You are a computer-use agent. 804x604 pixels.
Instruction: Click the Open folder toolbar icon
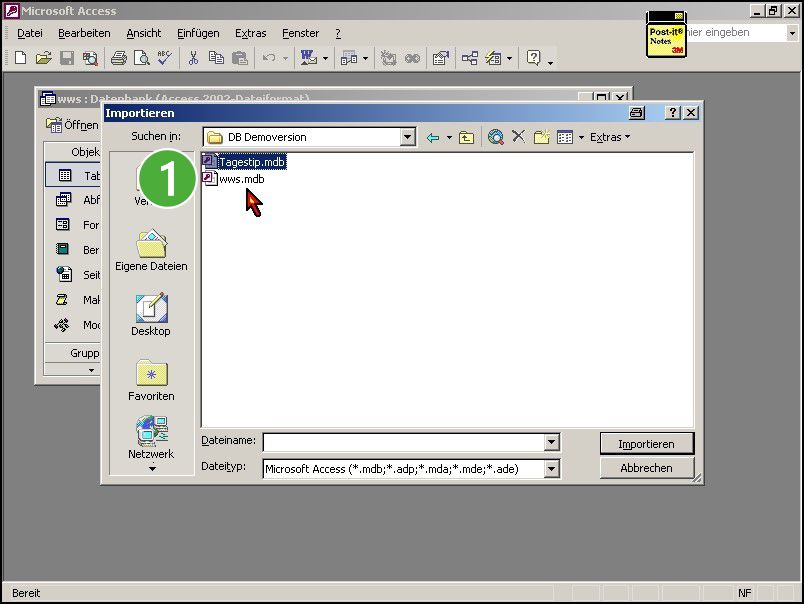click(44, 58)
